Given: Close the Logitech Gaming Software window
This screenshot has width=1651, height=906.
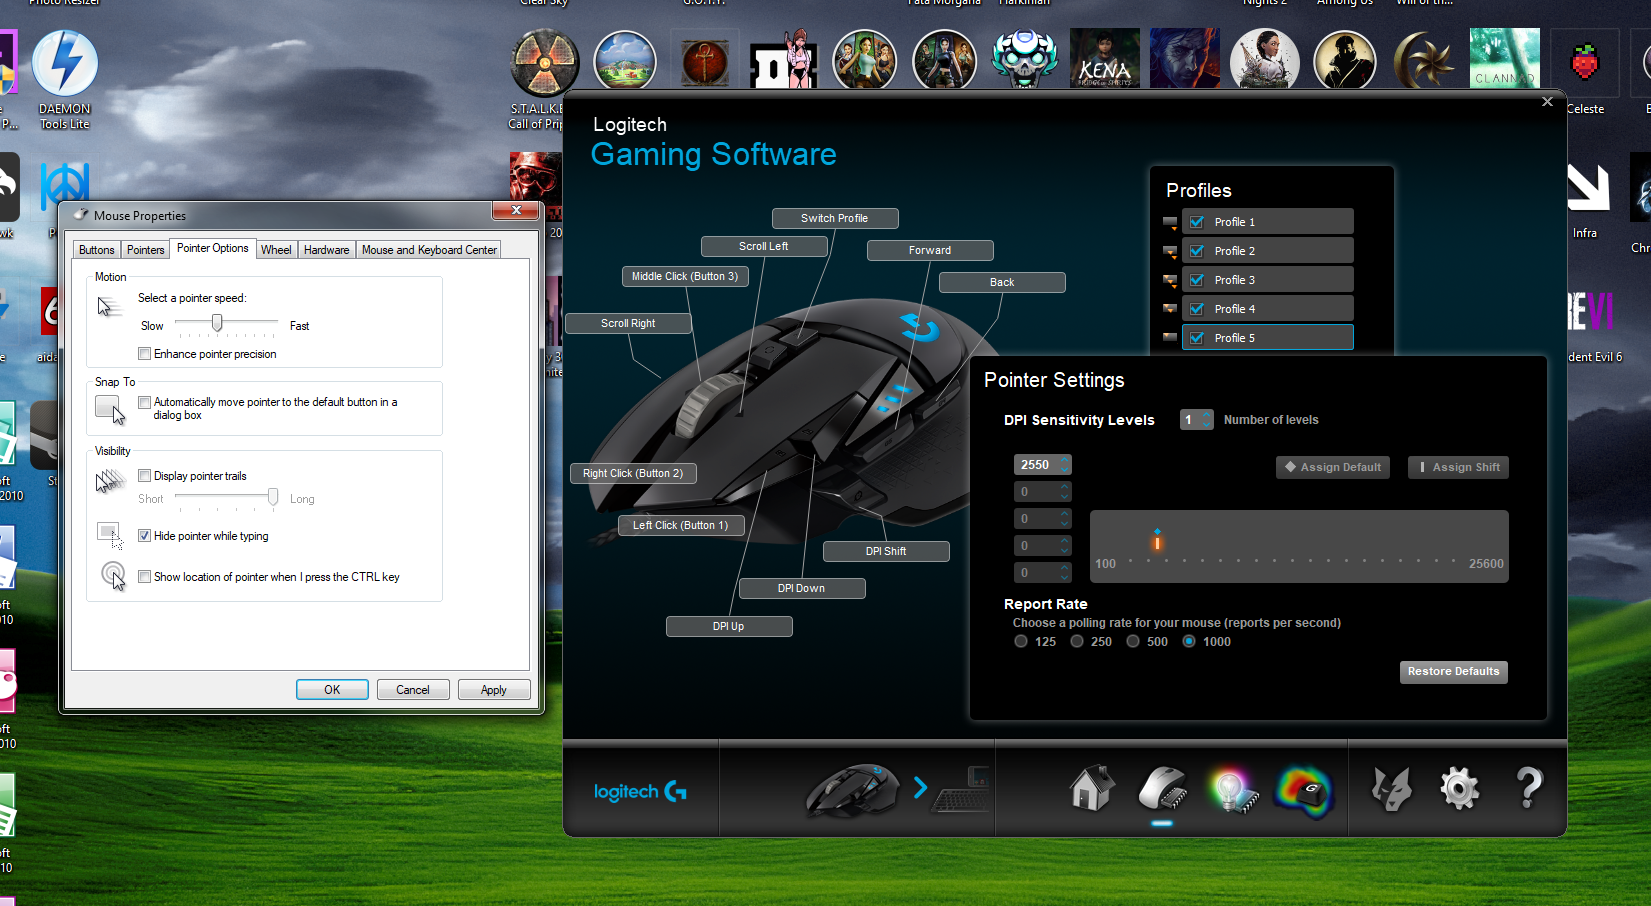Looking at the screenshot, I should pyautogui.click(x=1547, y=102).
